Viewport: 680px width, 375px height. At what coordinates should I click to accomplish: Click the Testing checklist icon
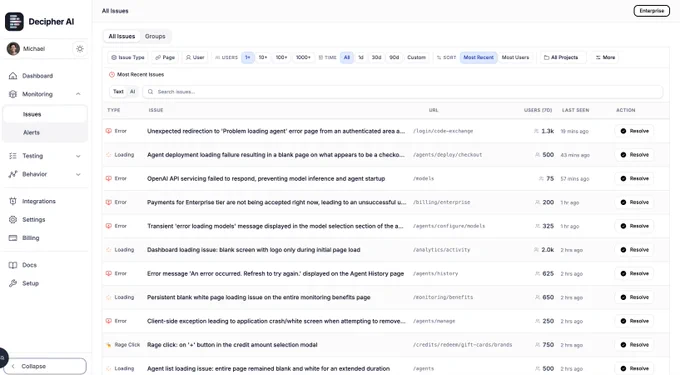(13, 156)
